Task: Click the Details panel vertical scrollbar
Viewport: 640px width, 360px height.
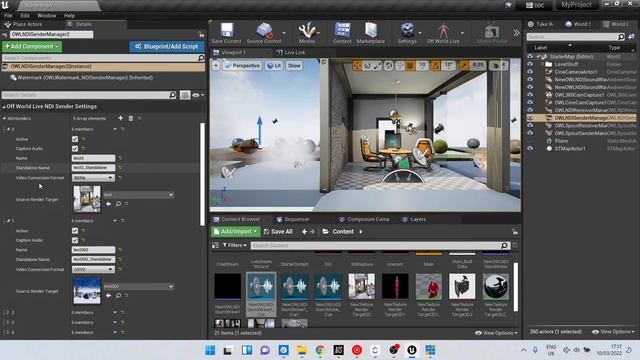Action: coord(202,174)
